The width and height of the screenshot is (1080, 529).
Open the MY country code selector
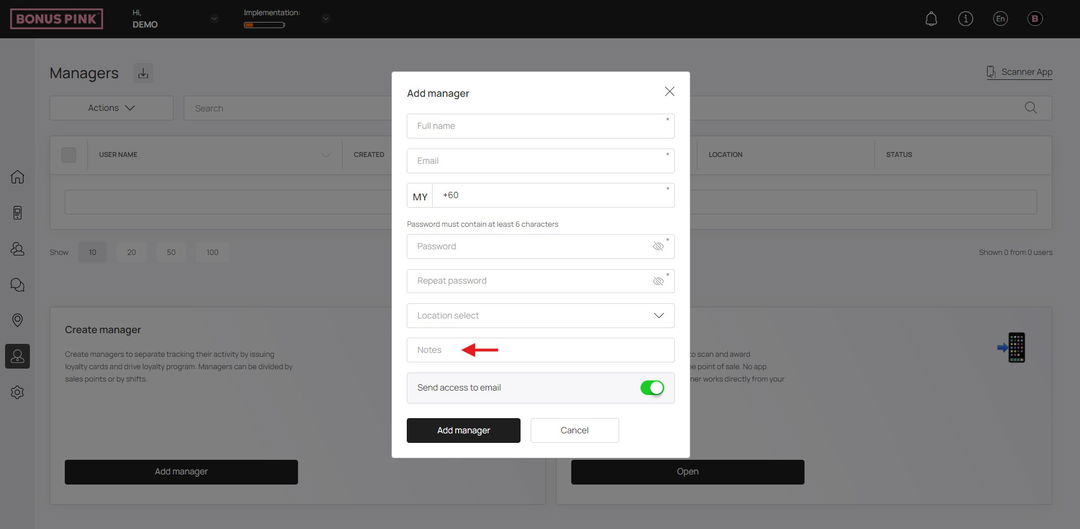[x=420, y=196]
